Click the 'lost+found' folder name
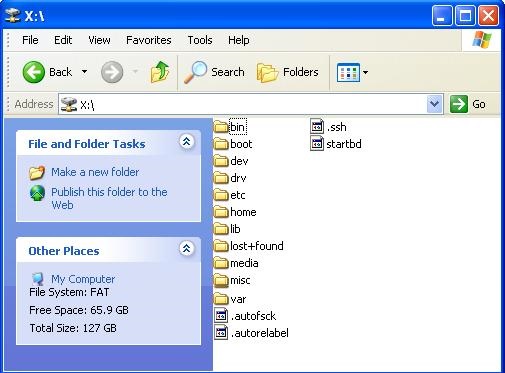This screenshot has width=505, height=373. pos(257,246)
